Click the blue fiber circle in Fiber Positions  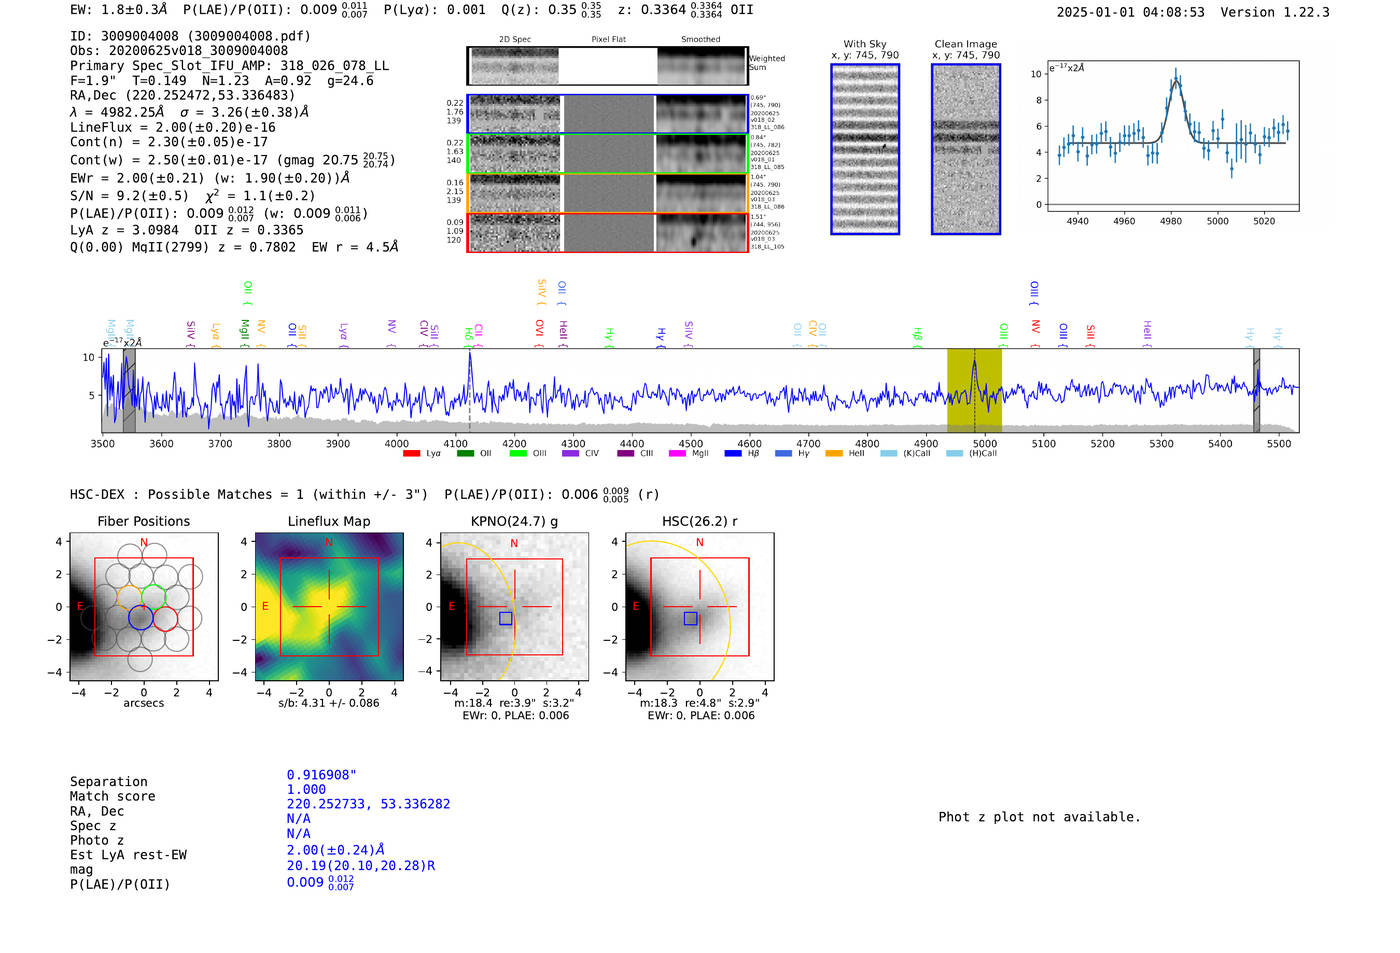(141, 617)
